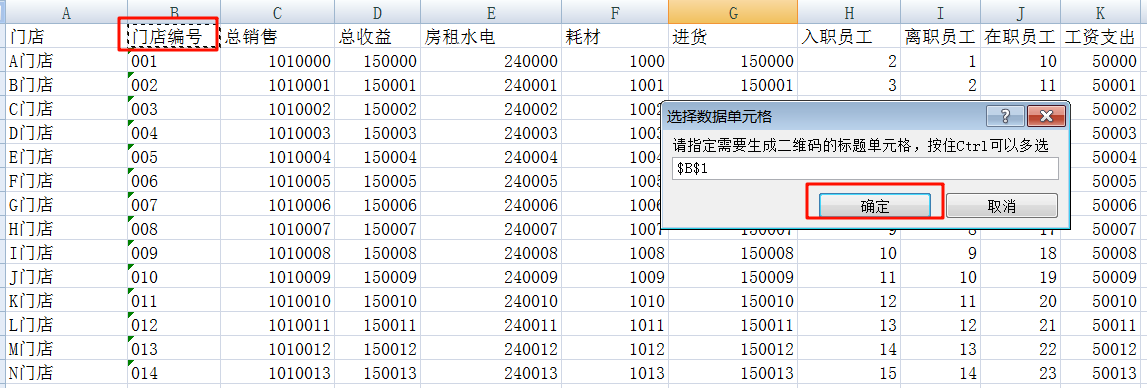The width and height of the screenshot is (1147, 388).
Task: Select column A header
Action: (x=67, y=12)
